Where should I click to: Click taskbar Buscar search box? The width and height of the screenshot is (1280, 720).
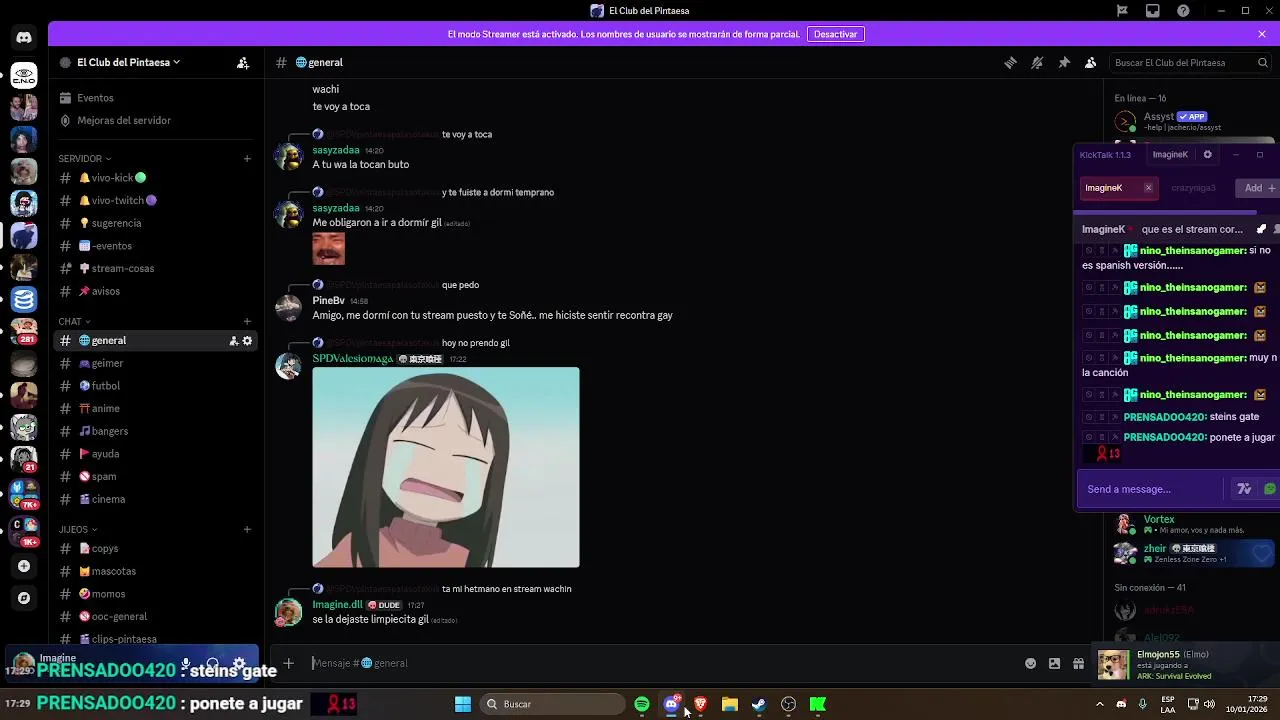click(552, 704)
